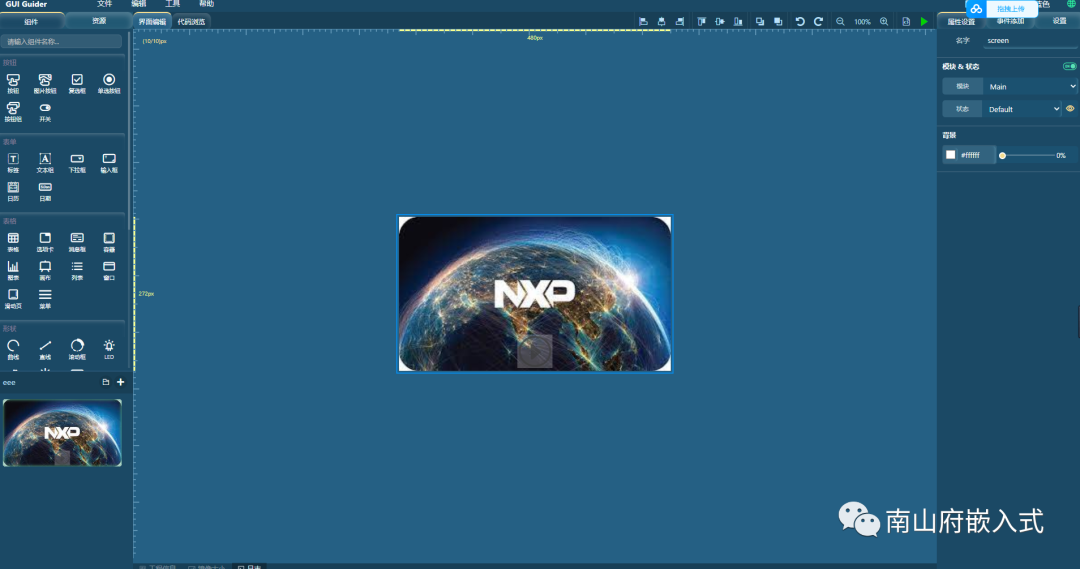Switch to the 设置 tab
The height and width of the screenshot is (569, 1080).
coord(1059,21)
